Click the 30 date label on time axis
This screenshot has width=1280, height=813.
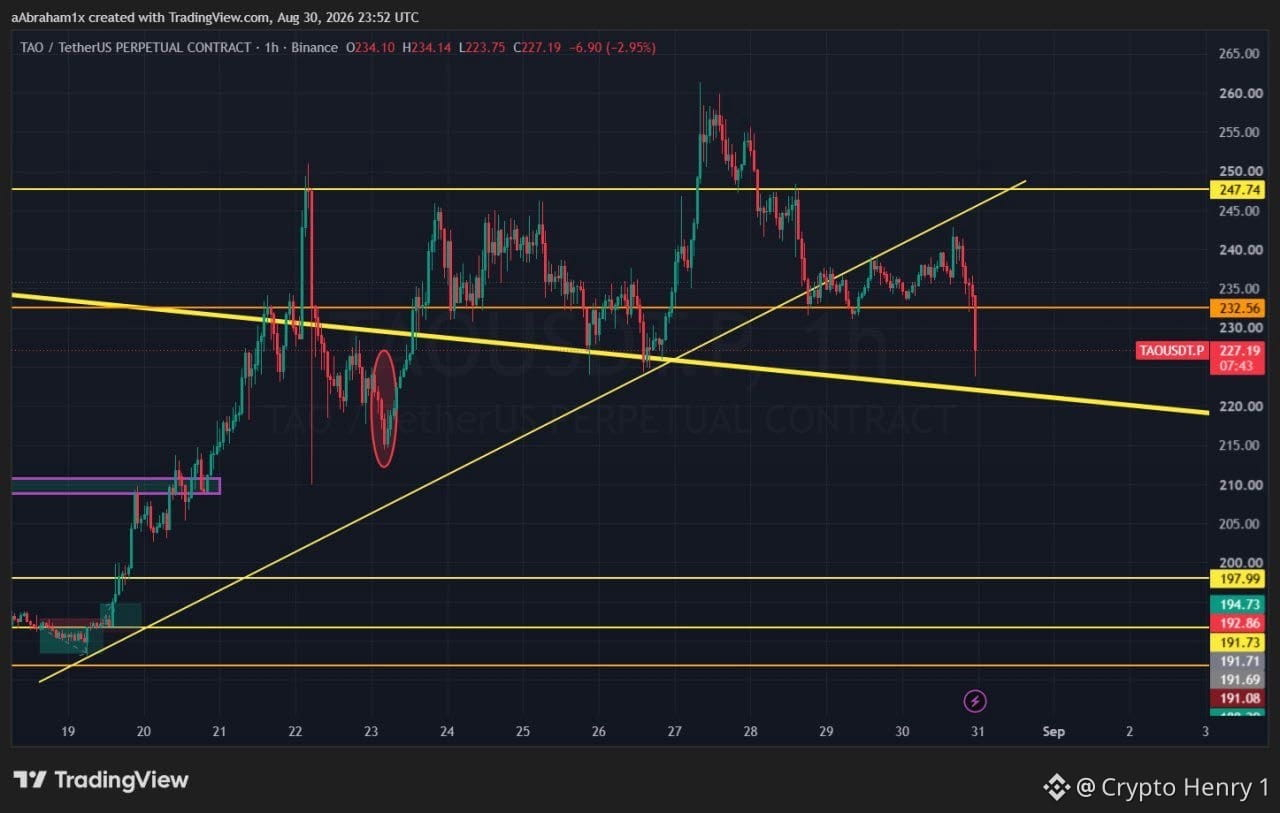pos(902,732)
